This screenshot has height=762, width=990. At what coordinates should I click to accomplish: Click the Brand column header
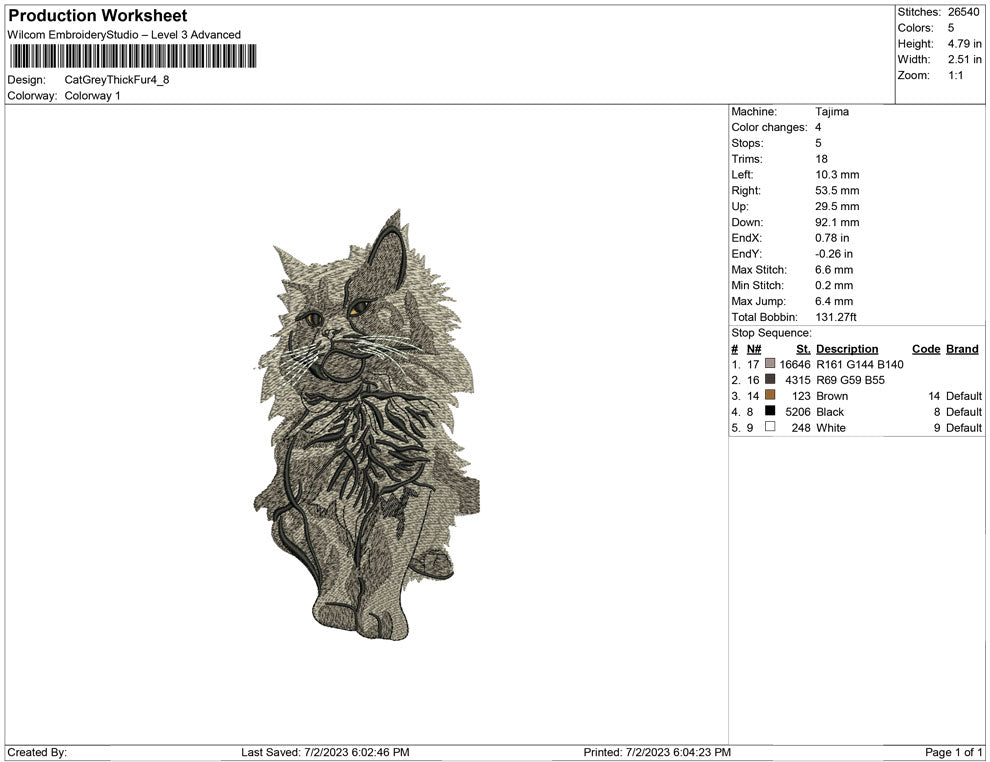click(x=962, y=348)
